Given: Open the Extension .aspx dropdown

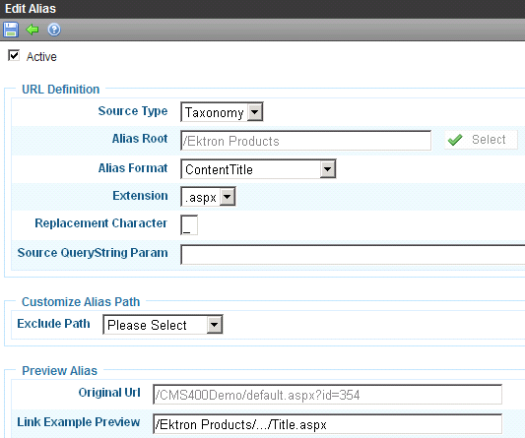Looking at the screenshot, I should 208,197.
